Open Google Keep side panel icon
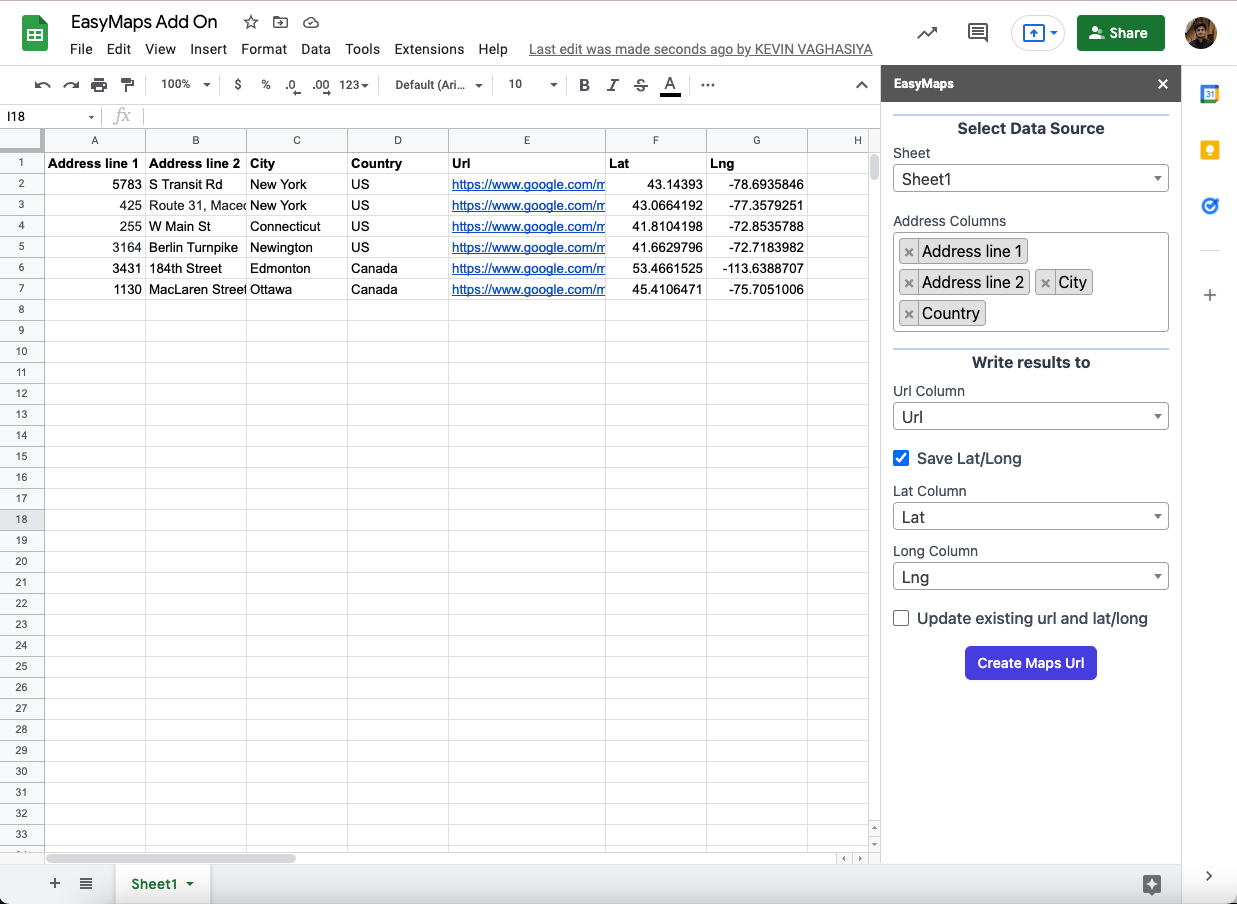Image resolution: width=1237 pixels, height=904 pixels. coord(1209,150)
